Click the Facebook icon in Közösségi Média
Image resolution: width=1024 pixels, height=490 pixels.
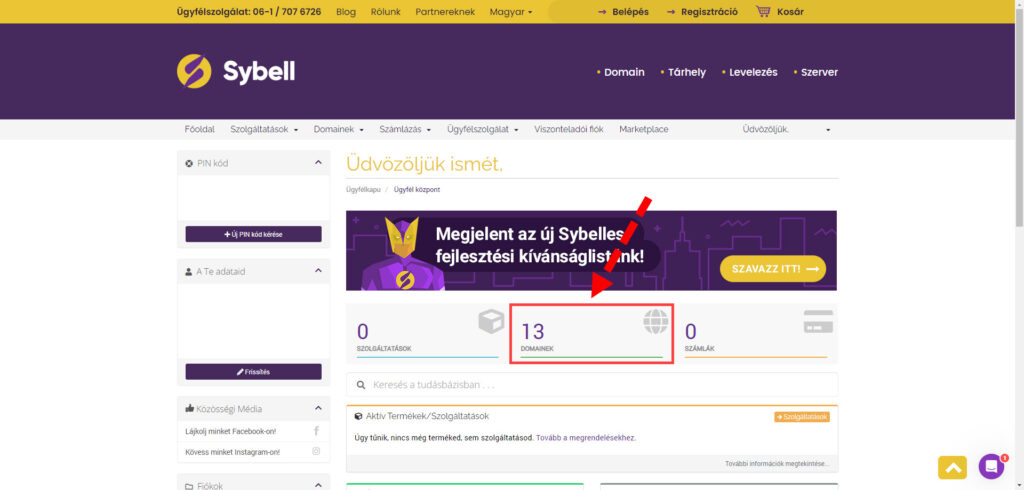point(317,431)
